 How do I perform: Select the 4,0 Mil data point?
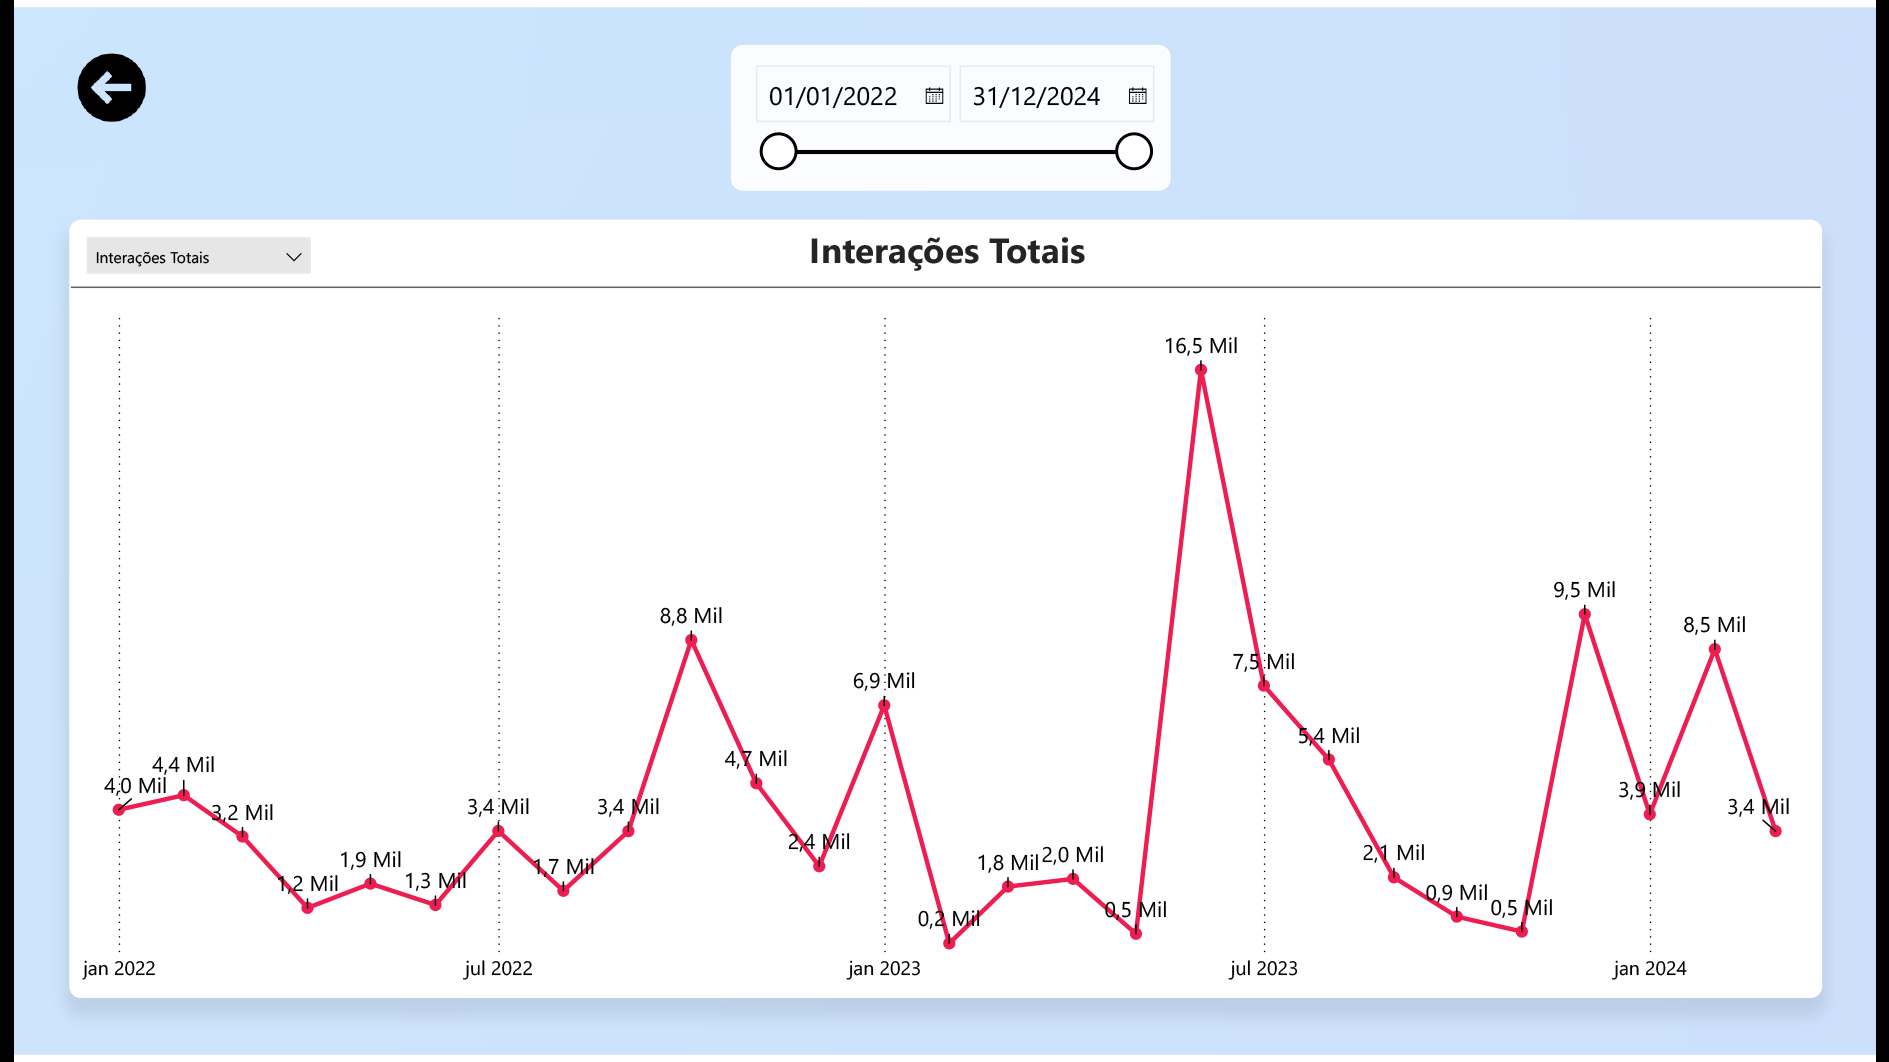click(119, 809)
